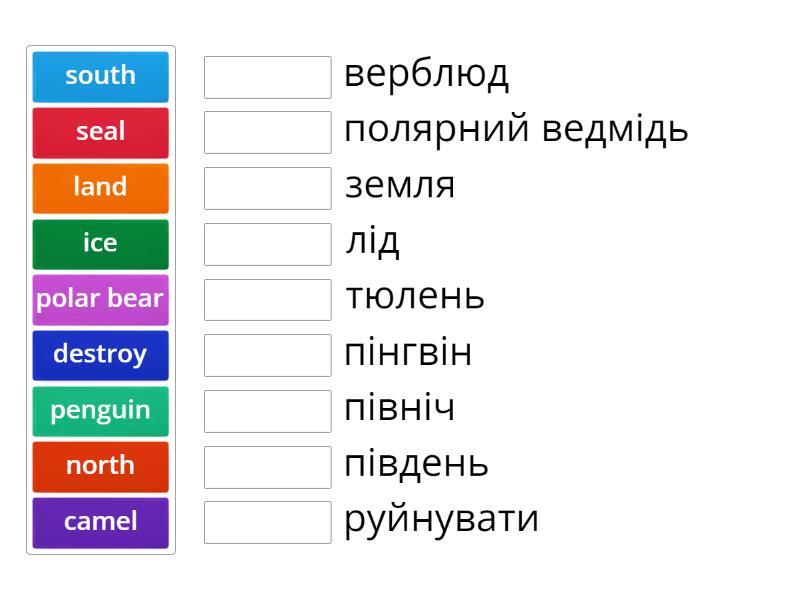Select the answer box next to "полярний ведмідь"
800x600 pixels.
(267, 132)
